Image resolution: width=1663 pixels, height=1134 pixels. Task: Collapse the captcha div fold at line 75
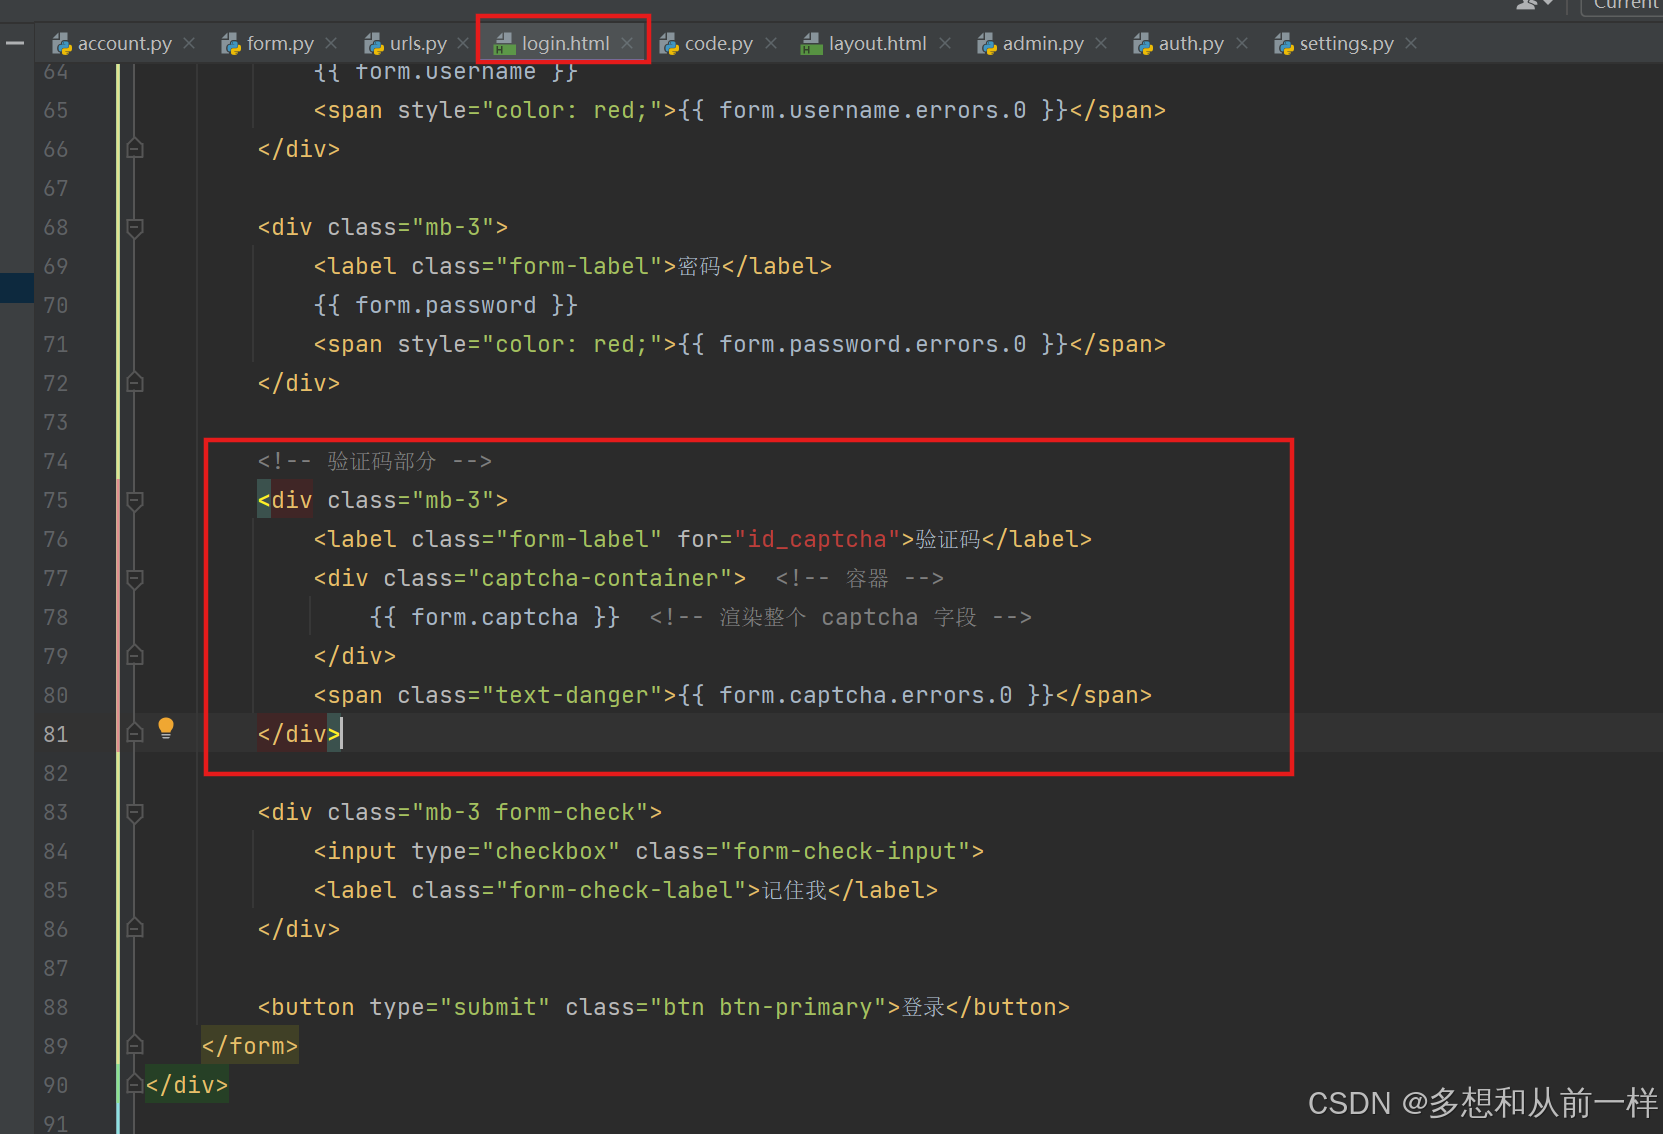(133, 500)
